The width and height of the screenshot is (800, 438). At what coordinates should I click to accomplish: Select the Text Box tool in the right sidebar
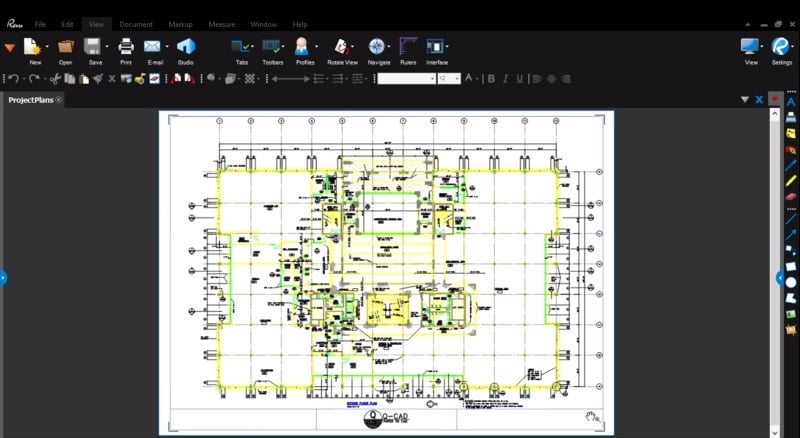pyautogui.click(x=791, y=101)
